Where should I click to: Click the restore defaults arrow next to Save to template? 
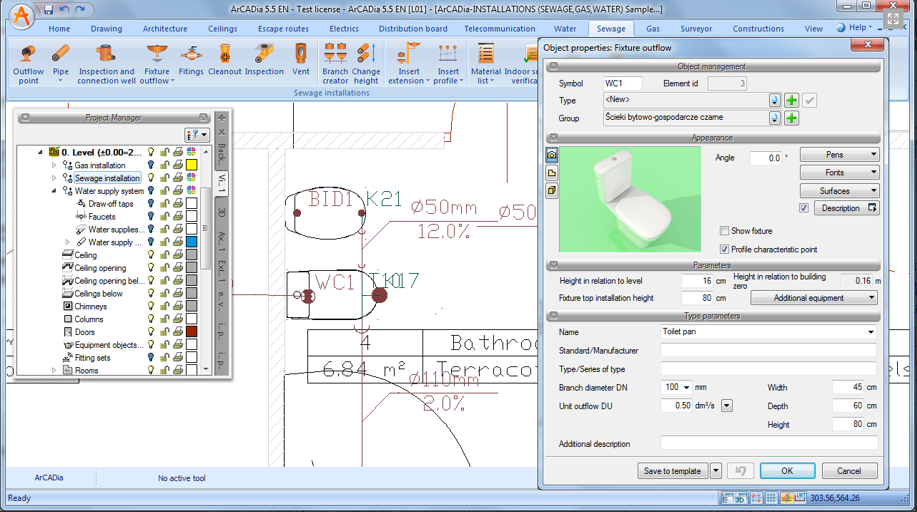(740, 470)
